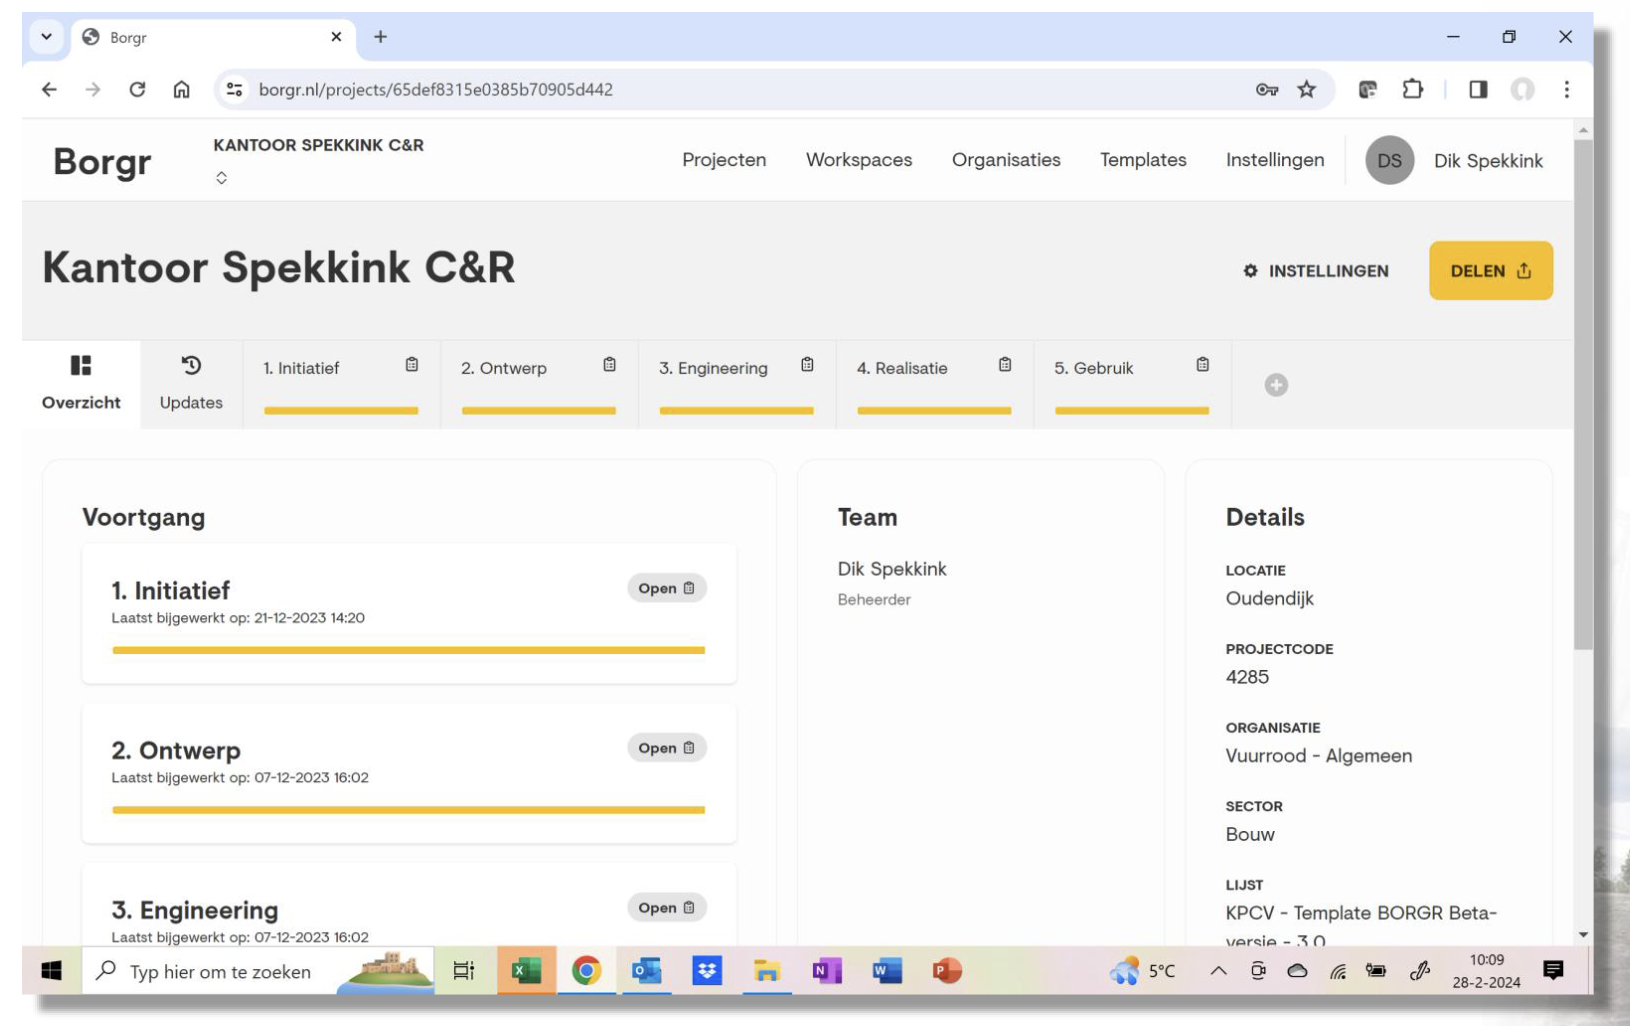Open the Chrome three-dot menu

[1566, 89]
